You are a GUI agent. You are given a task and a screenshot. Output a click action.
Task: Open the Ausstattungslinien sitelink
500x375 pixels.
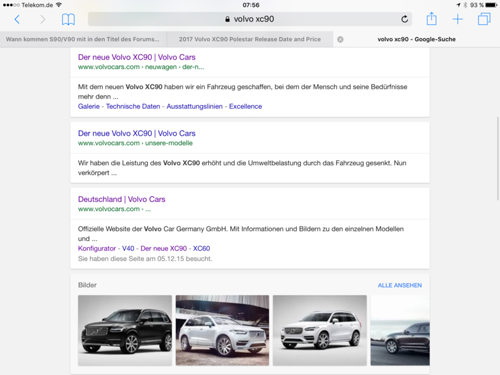coord(195,106)
